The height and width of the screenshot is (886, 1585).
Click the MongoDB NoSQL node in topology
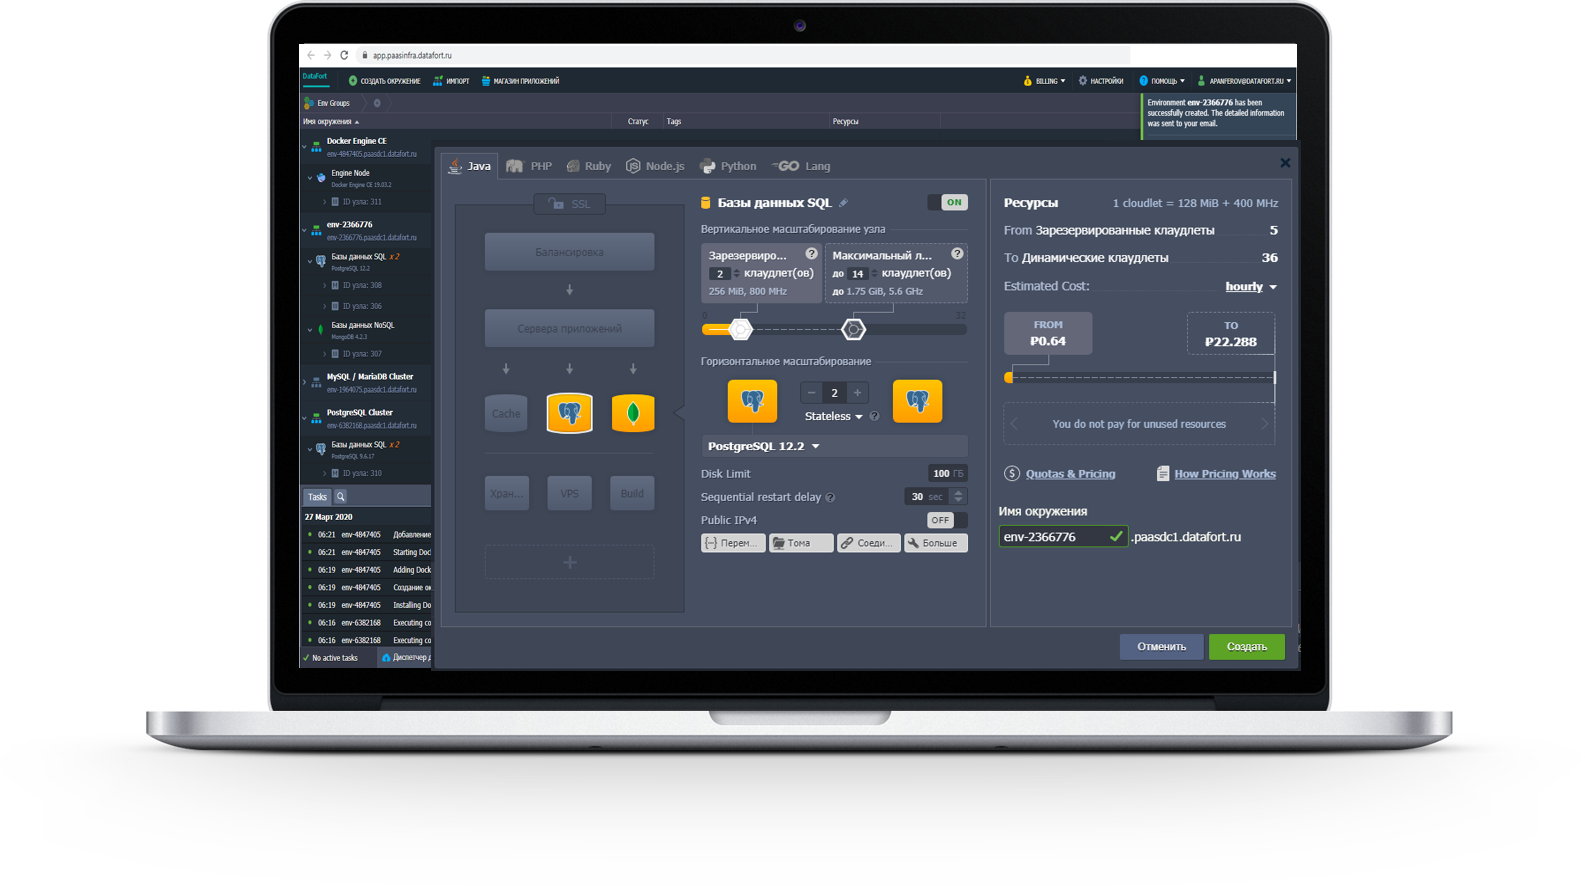click(633, 413)
